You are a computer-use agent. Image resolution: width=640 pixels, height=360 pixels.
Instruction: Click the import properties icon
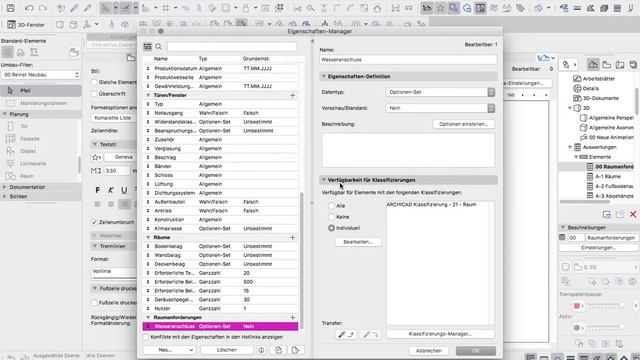[278, 350]
